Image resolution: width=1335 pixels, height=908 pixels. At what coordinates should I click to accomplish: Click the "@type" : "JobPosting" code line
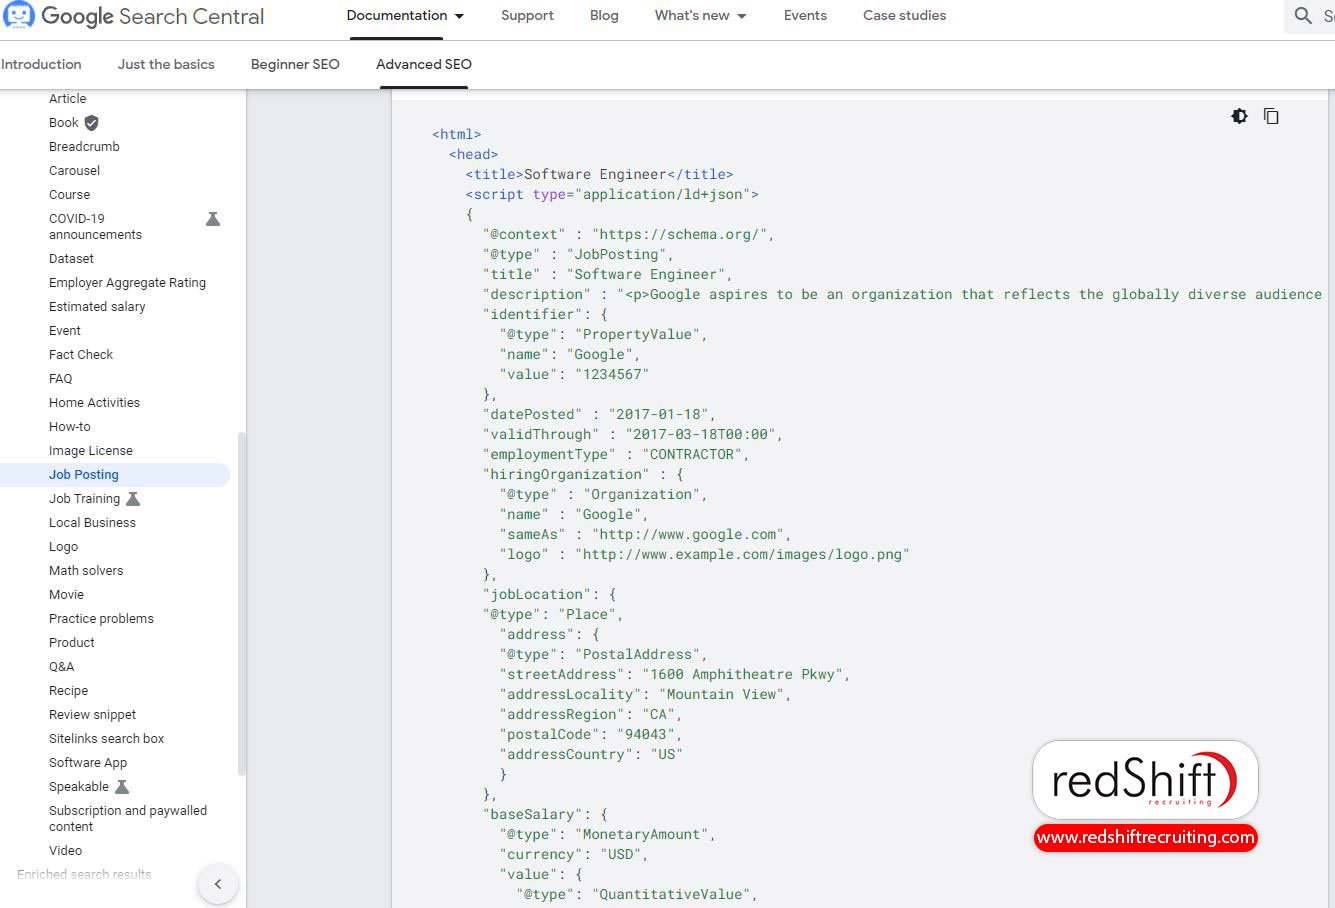[578, 254]
